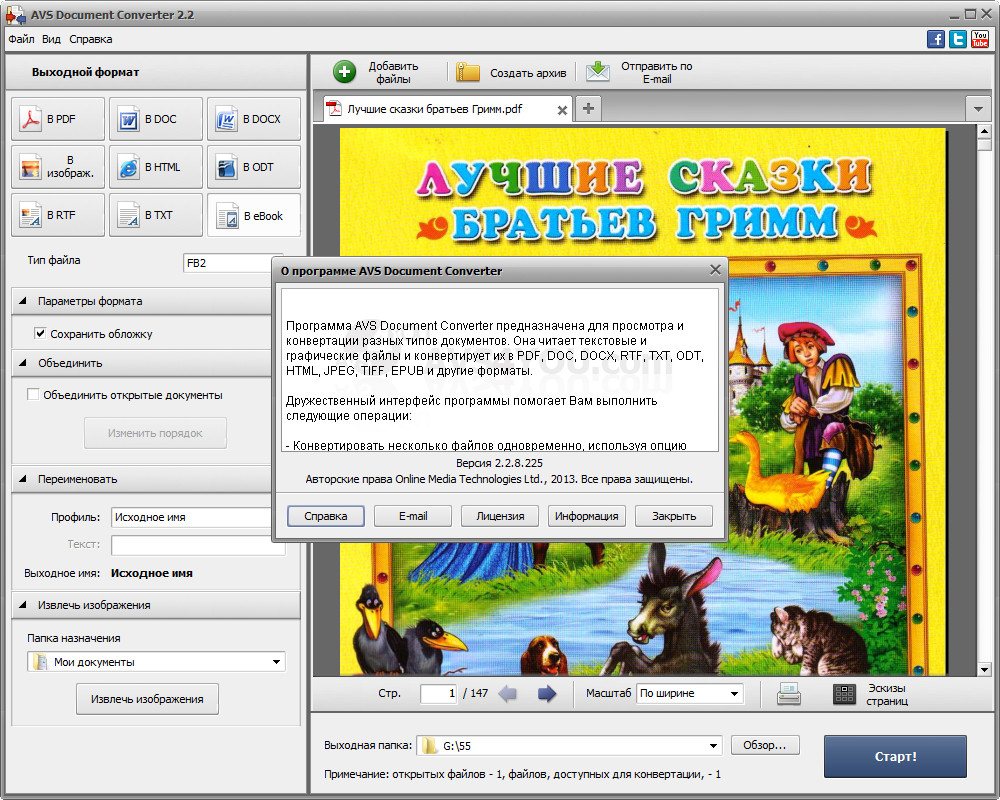1000x800 pixels.
Task: Click Лицензия button in About dialog
Action: pyautogui.click(x=500, y=516)
